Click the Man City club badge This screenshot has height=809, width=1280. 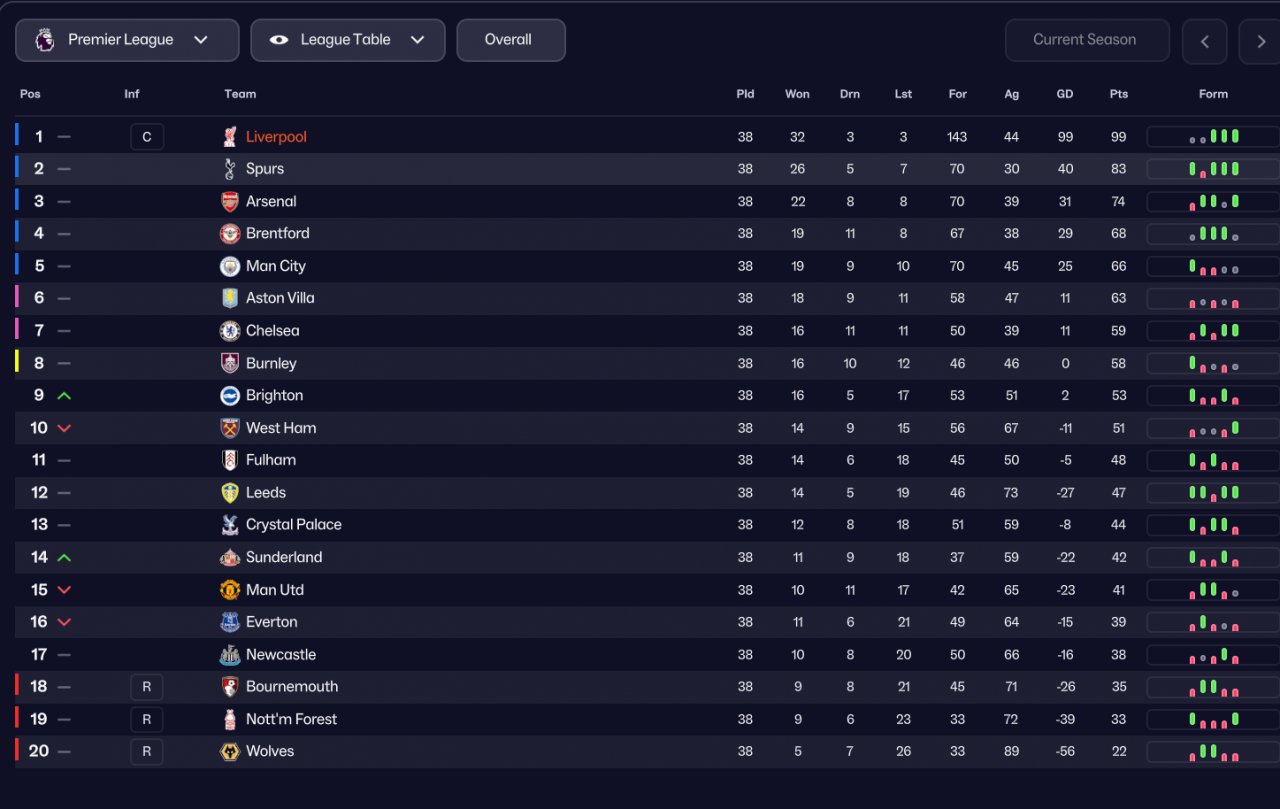click(x=230, y=266)
